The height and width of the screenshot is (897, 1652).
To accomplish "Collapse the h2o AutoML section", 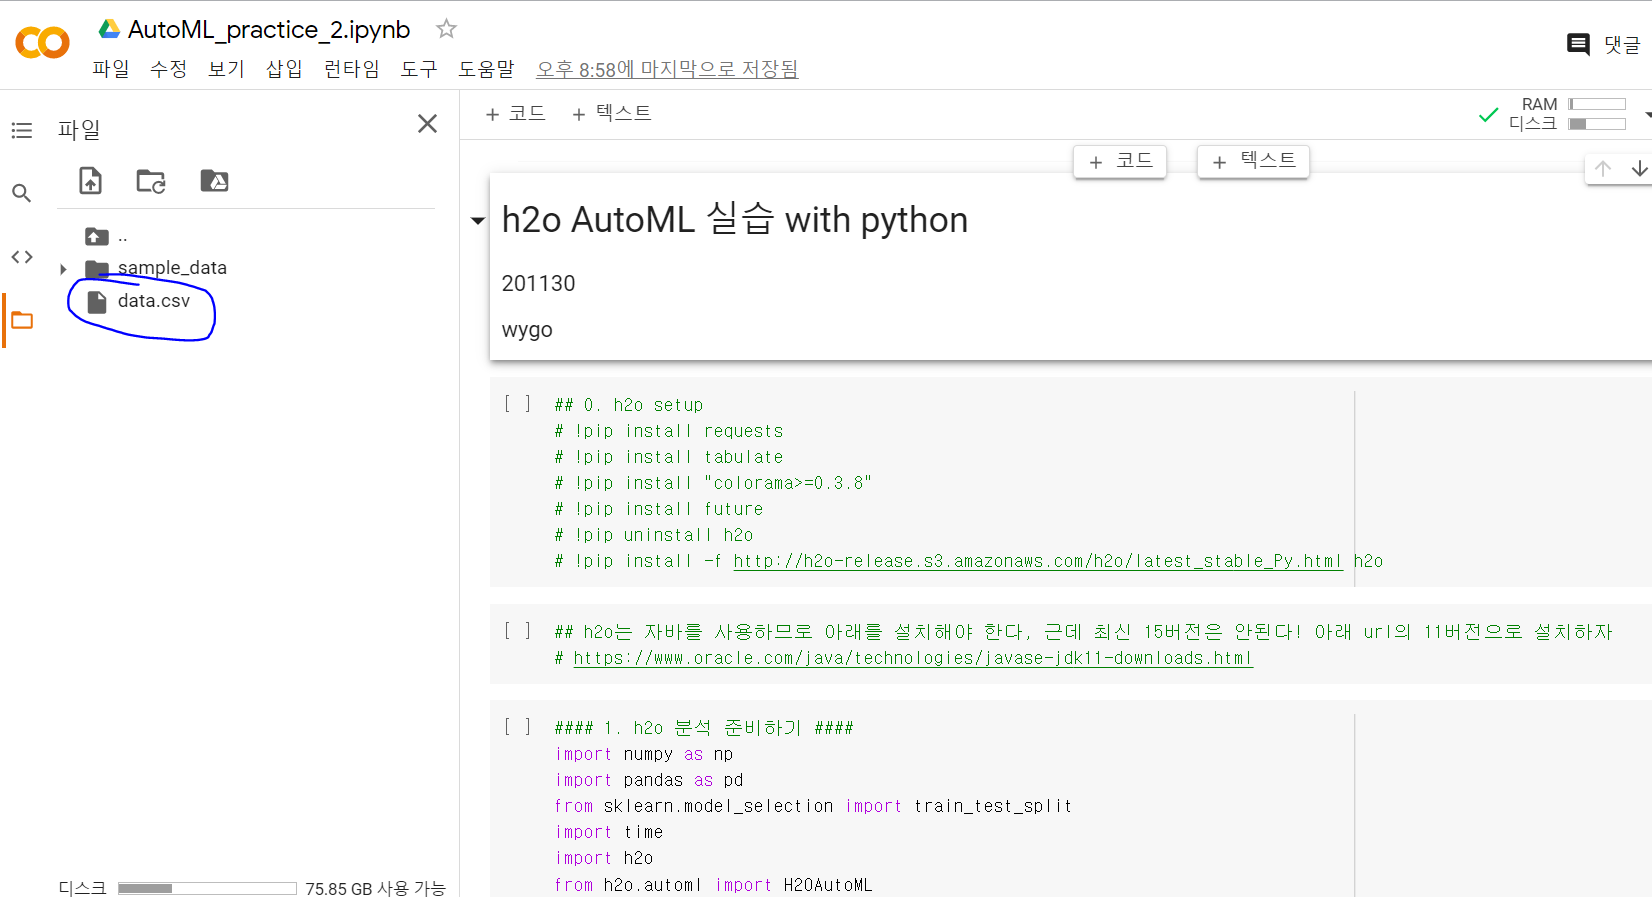I will (x=478, y=221).
